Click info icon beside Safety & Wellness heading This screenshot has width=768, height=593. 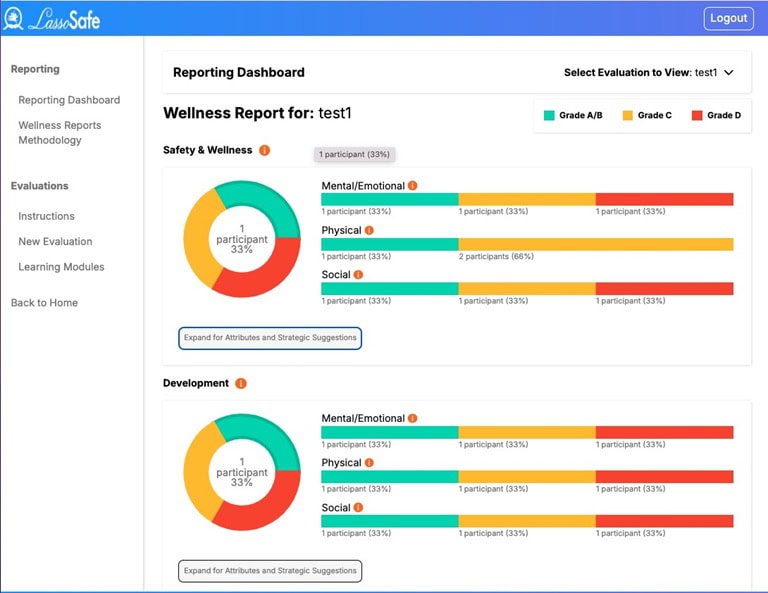coord(265,151)
